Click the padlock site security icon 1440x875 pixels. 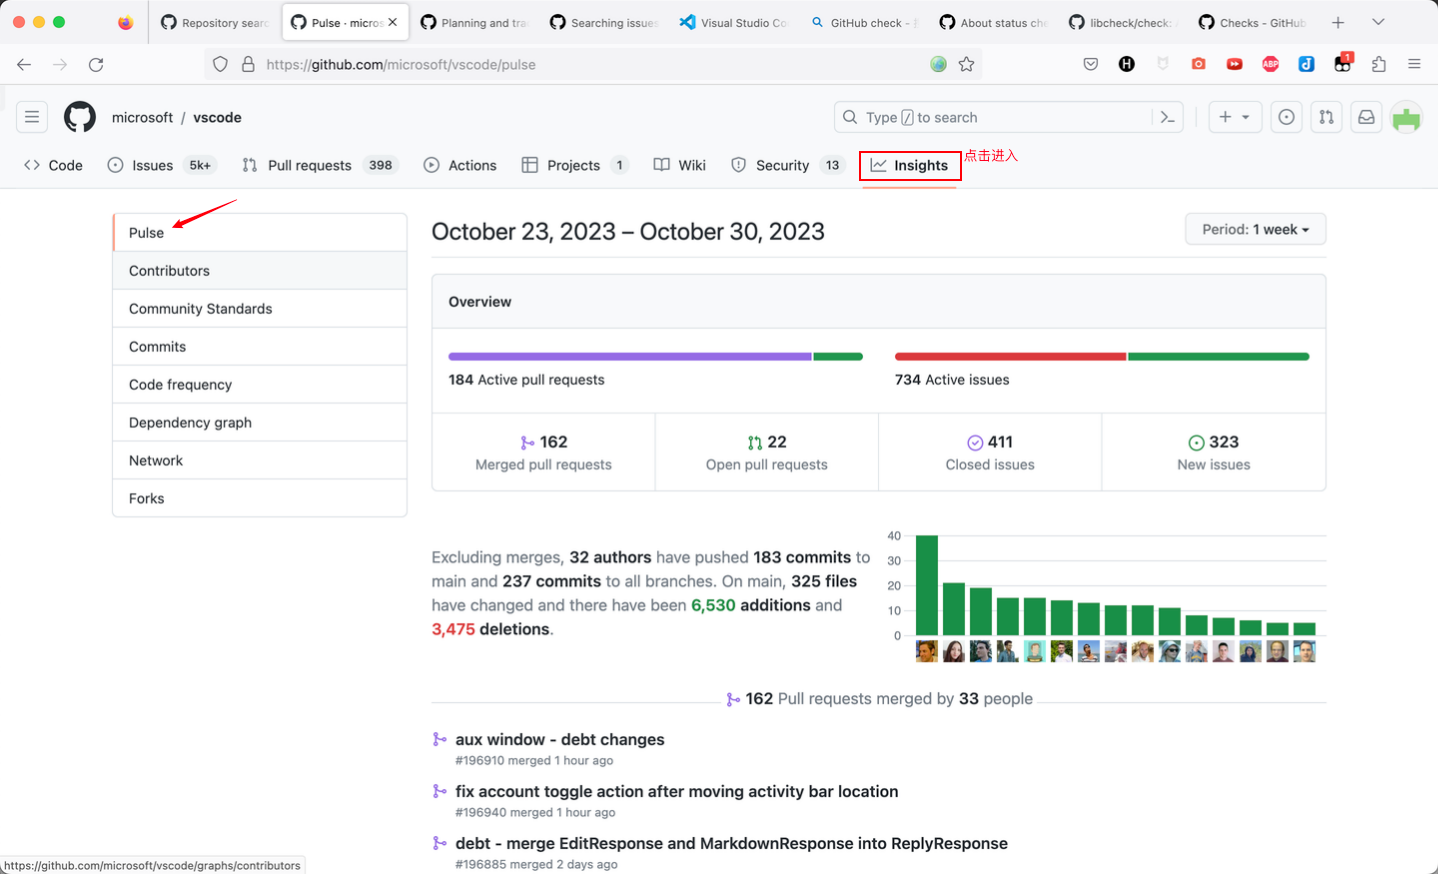[x=248, y=64]
